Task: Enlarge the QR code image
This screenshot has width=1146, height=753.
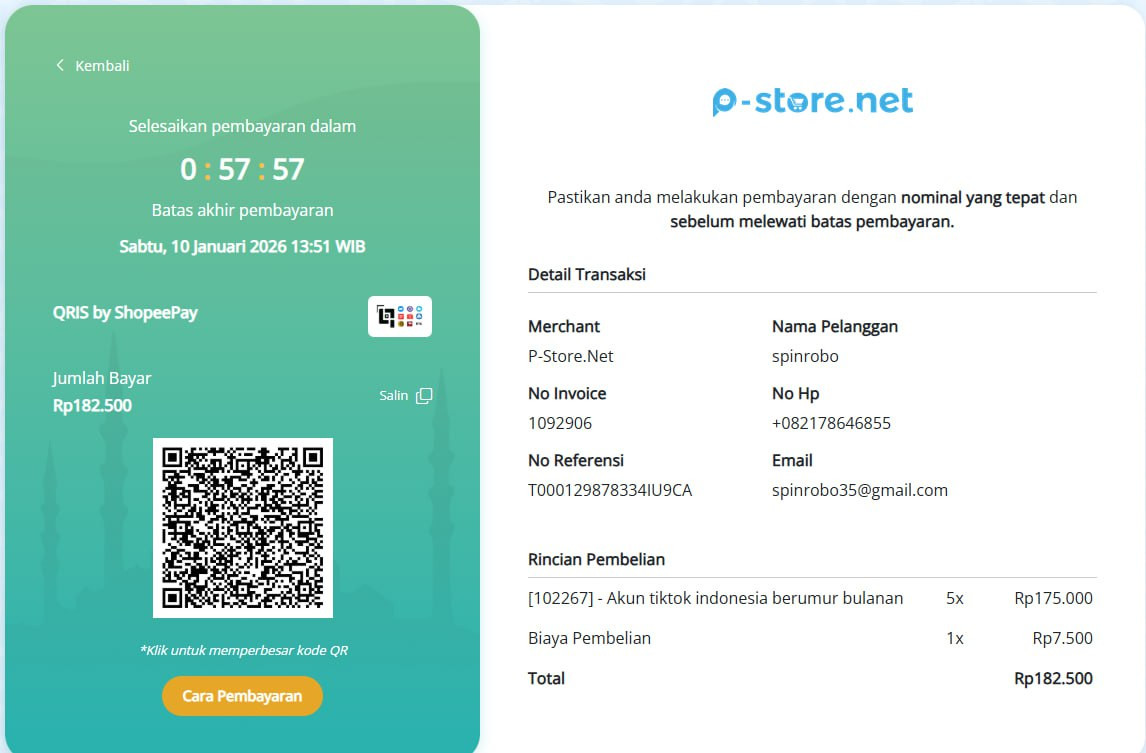Action: tap(243, 528)
